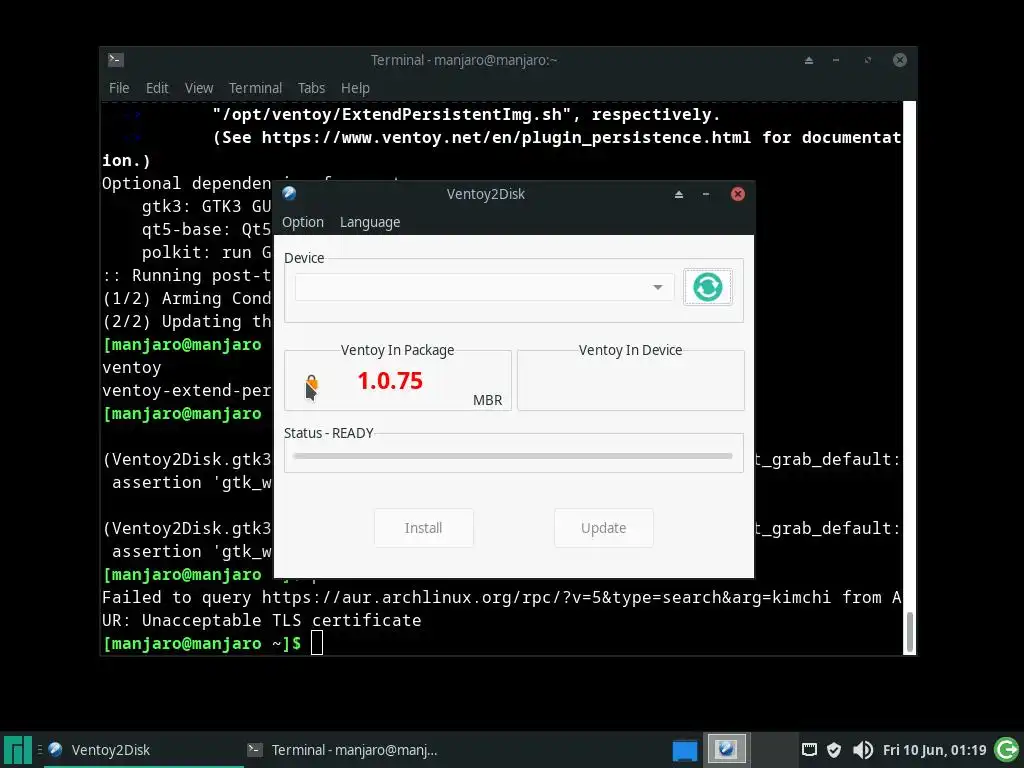
Task: Refresh the device list in Ventoy2Disk
Action: (708, 287)
